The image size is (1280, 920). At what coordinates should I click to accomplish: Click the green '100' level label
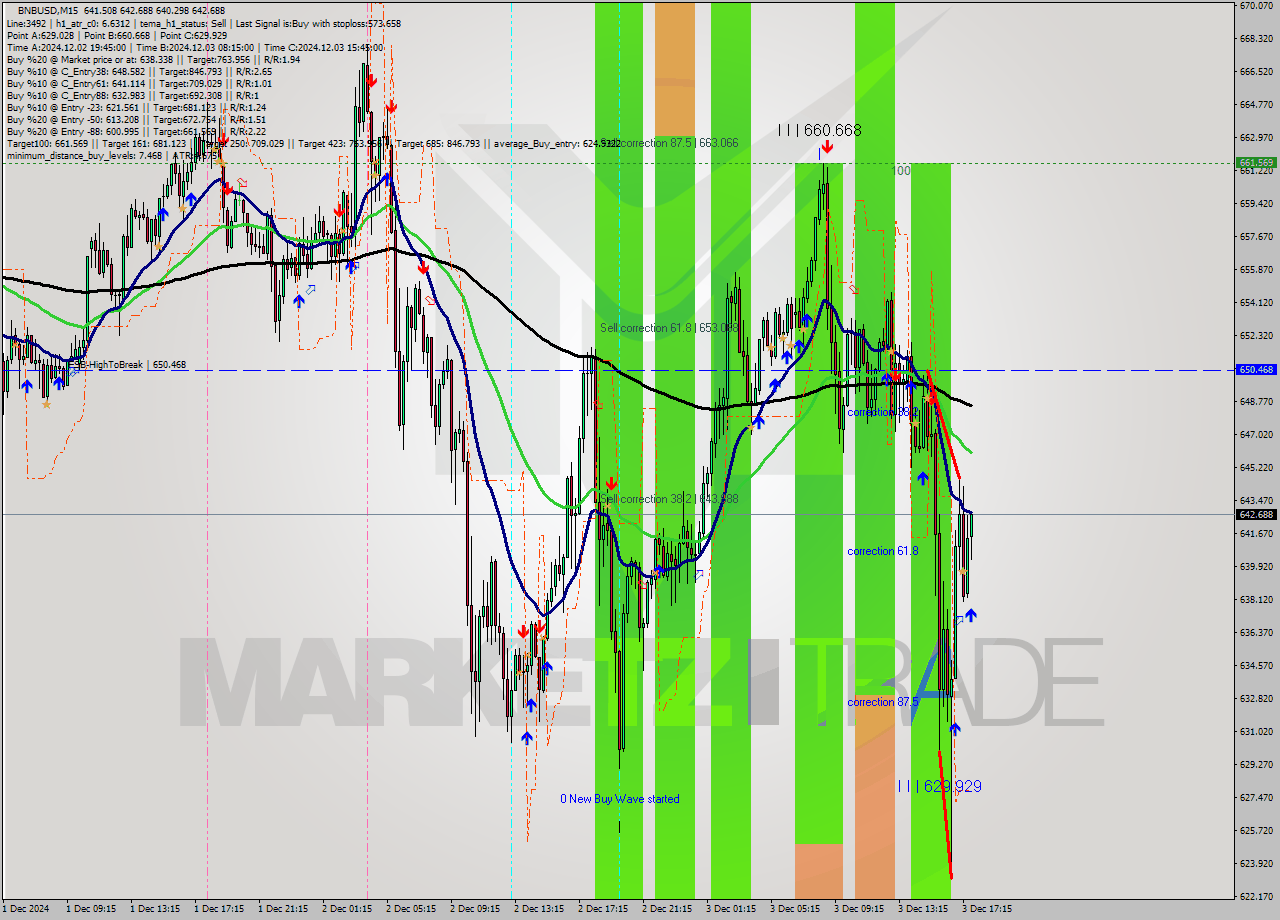pyautogui.click(x=901, y=171)
